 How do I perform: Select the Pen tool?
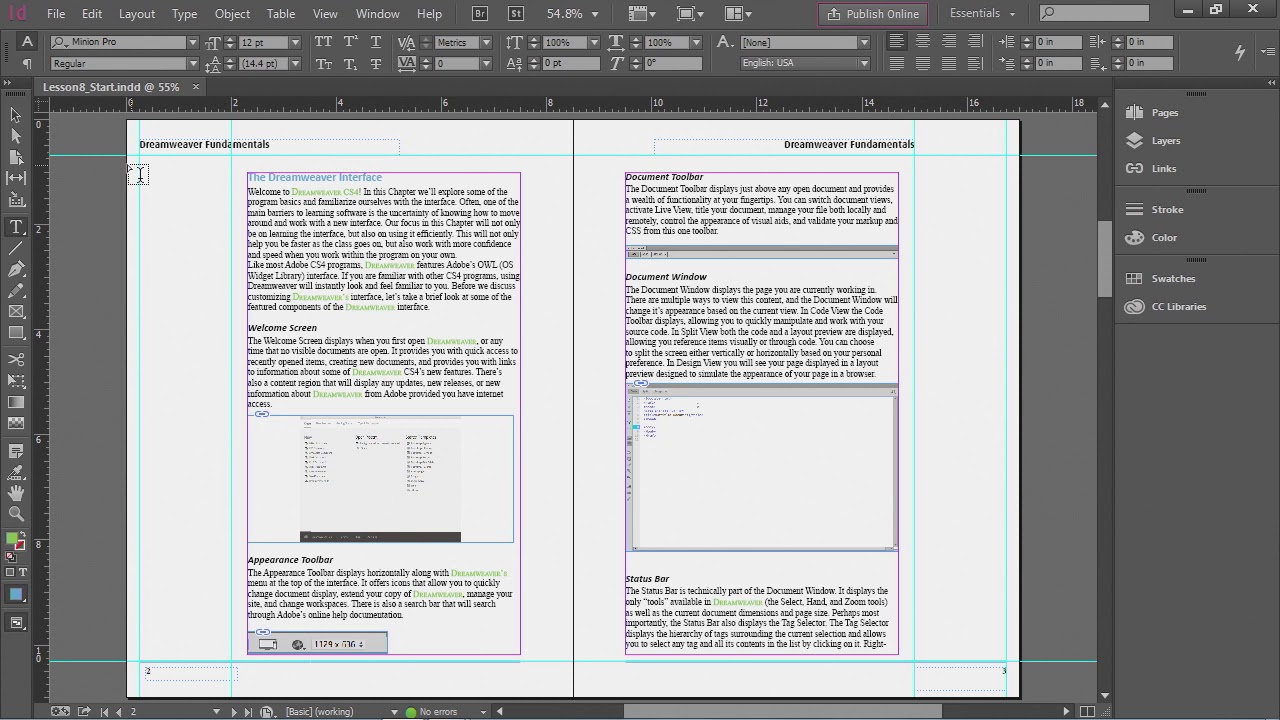(16, 269)
